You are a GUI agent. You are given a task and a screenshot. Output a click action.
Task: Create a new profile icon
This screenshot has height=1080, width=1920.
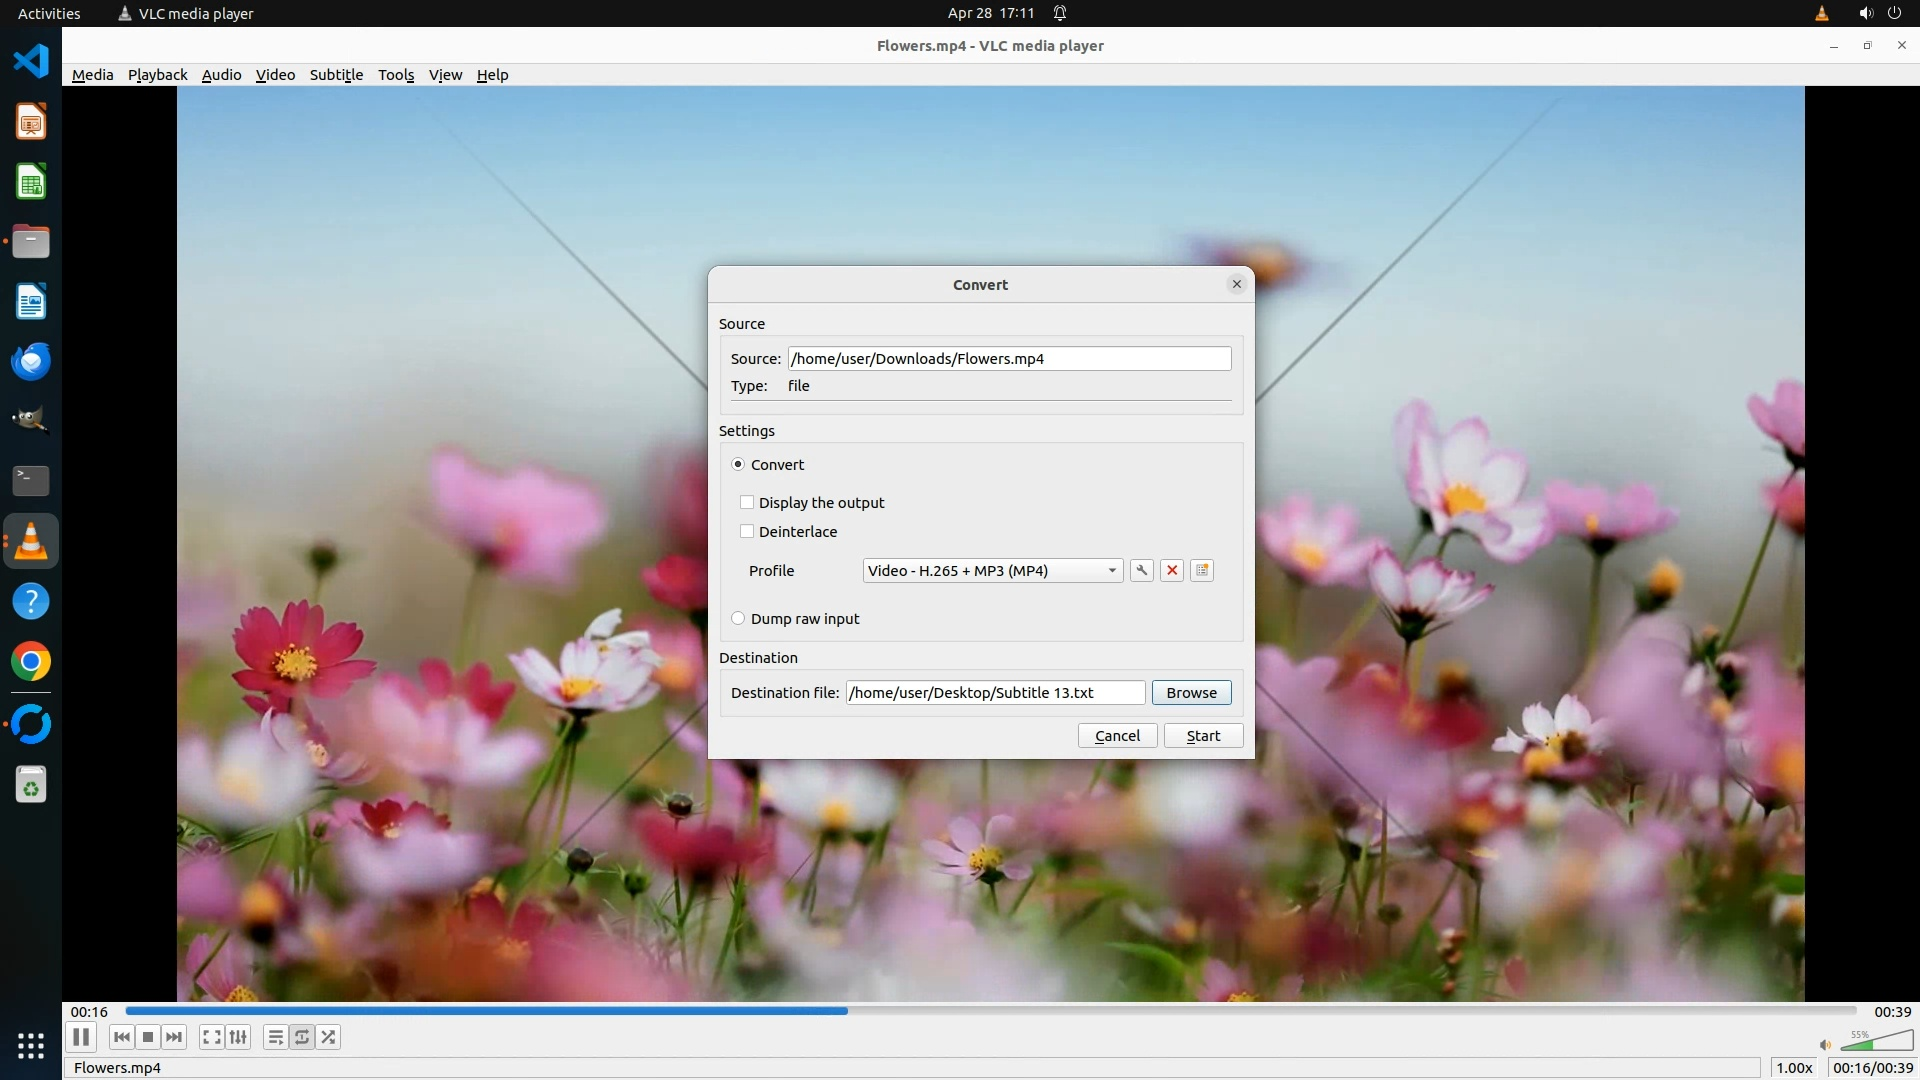(x=1202, y=570)
